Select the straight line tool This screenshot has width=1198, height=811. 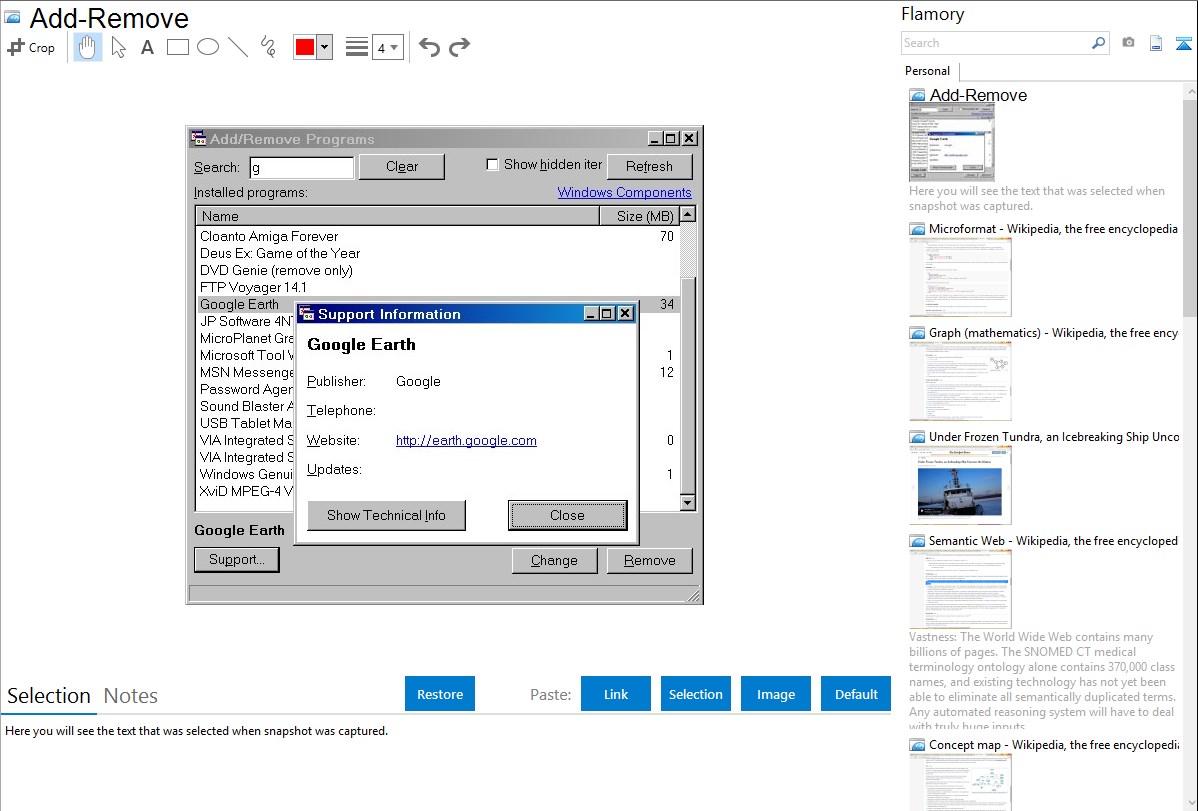pos(238,47)
